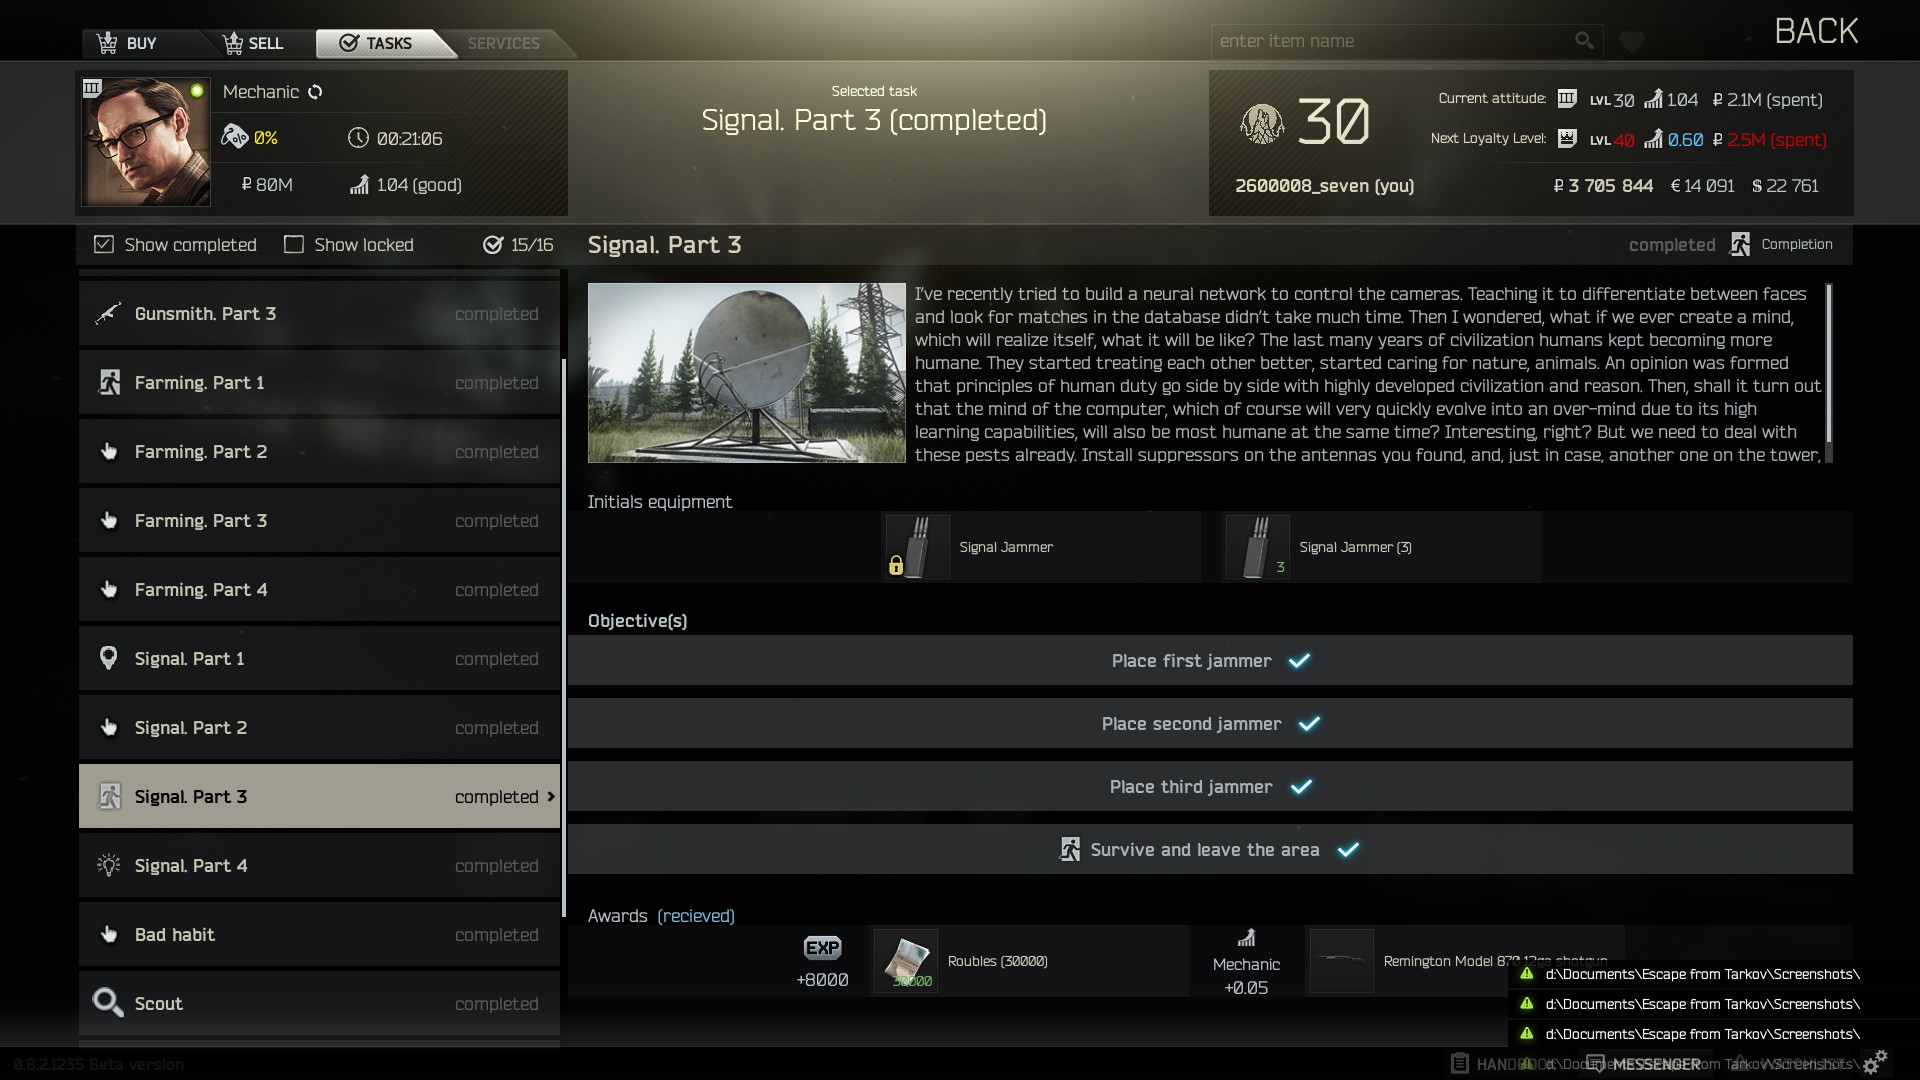This screenshot has width=1920, height=1080.
Task: Click the BACK button
Action: (x=1816, y=31)
